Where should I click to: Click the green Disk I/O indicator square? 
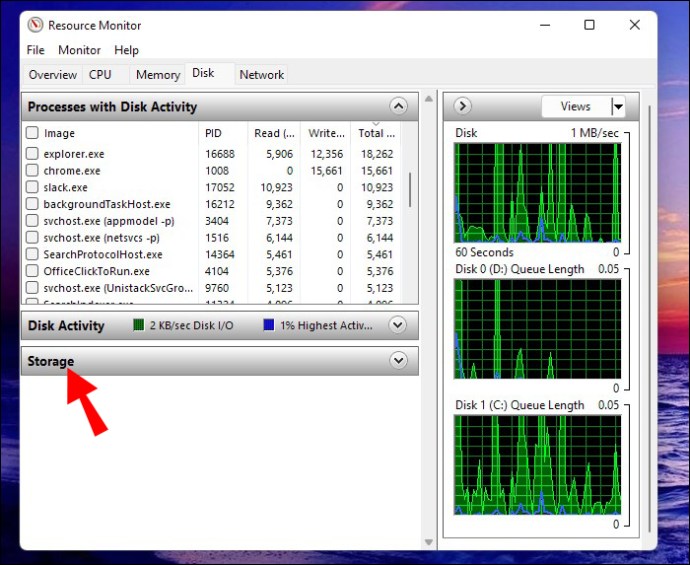tap(139, 325)
